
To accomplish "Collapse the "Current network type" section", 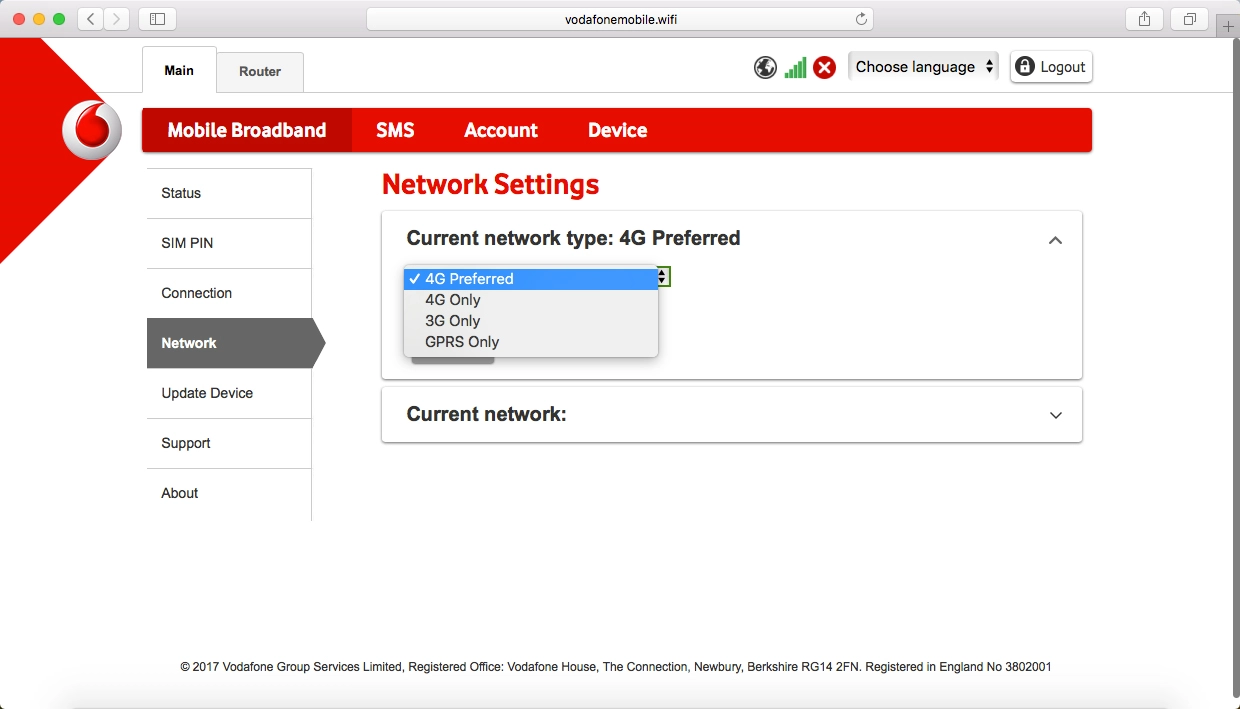I will (1055, 240).
